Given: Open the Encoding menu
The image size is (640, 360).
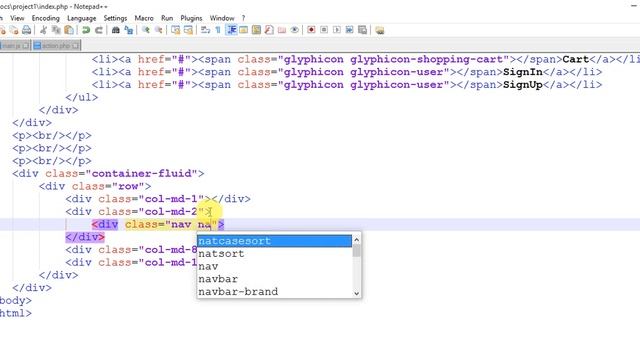Looking at the screenshot, I should [46, 18].
